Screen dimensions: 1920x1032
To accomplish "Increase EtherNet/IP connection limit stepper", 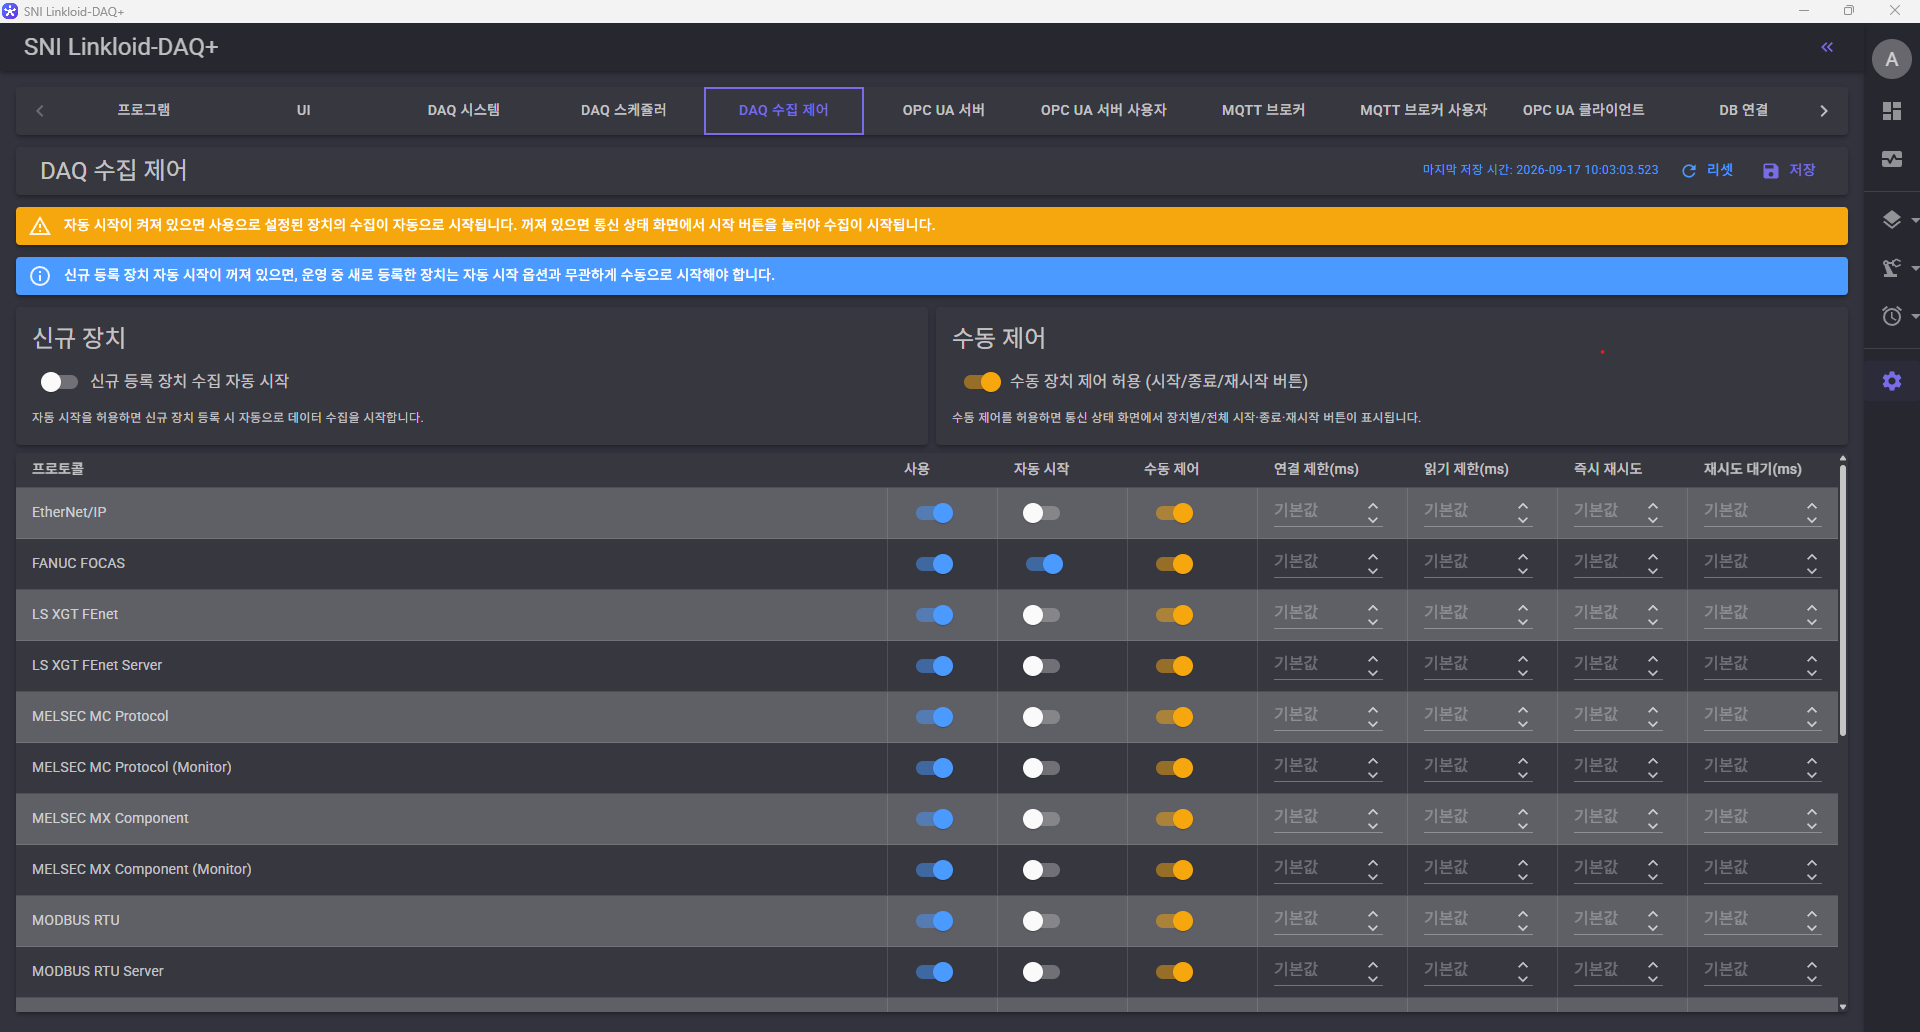I will click(1373, 506).
